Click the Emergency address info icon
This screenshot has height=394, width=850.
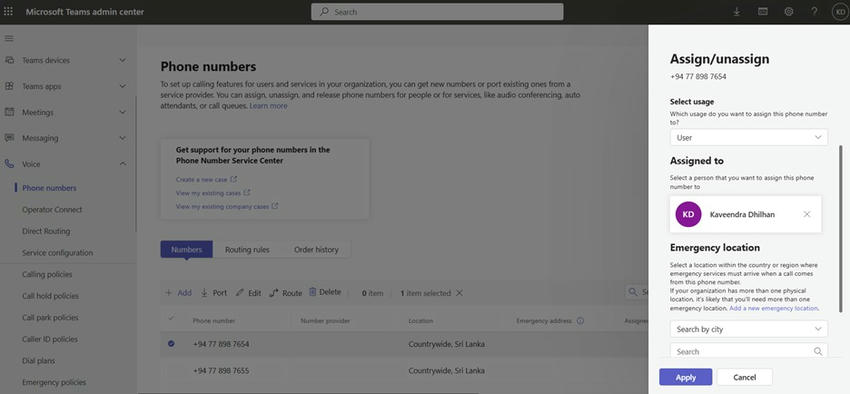click(580, 321)
